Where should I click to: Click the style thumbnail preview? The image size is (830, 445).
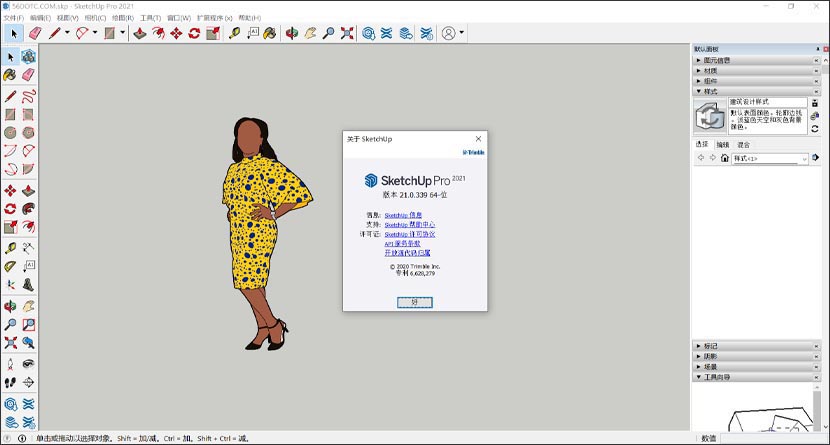710,115
